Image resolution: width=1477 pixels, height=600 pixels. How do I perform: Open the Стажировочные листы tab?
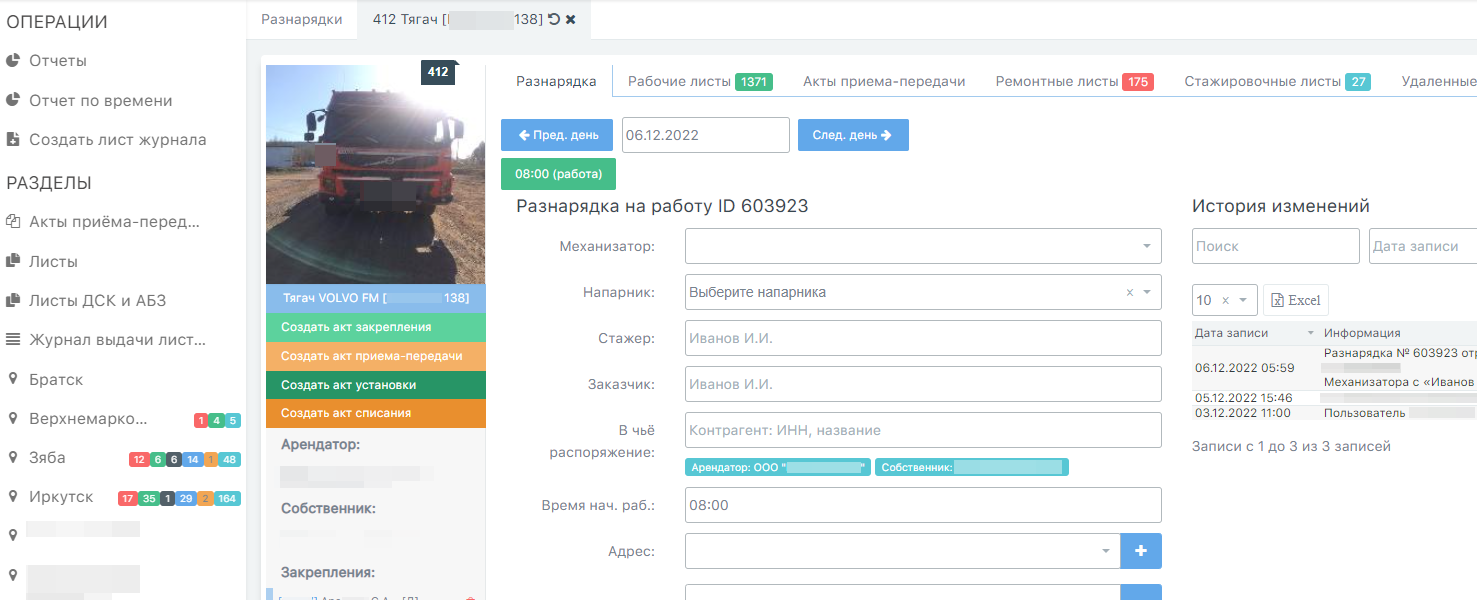tap(1277, 82)
